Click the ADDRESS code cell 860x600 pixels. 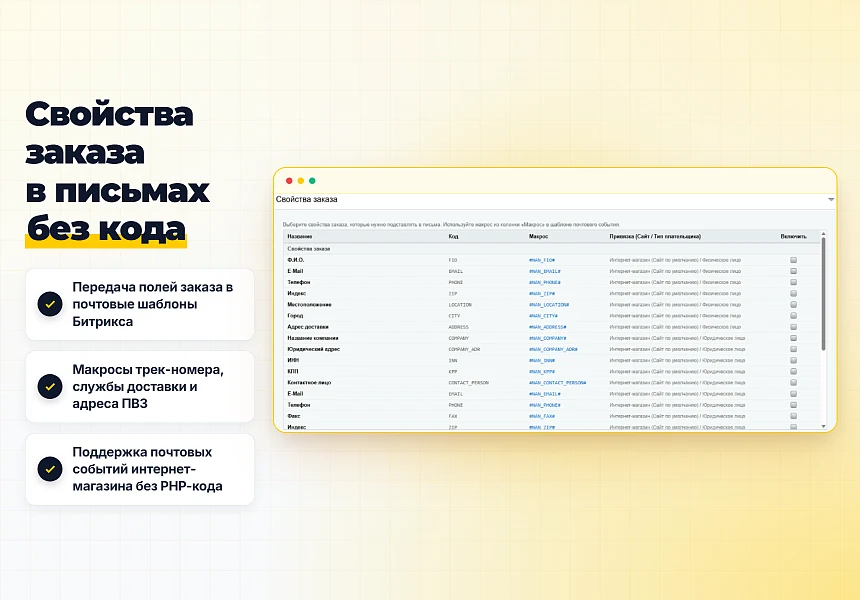point(459,327)
